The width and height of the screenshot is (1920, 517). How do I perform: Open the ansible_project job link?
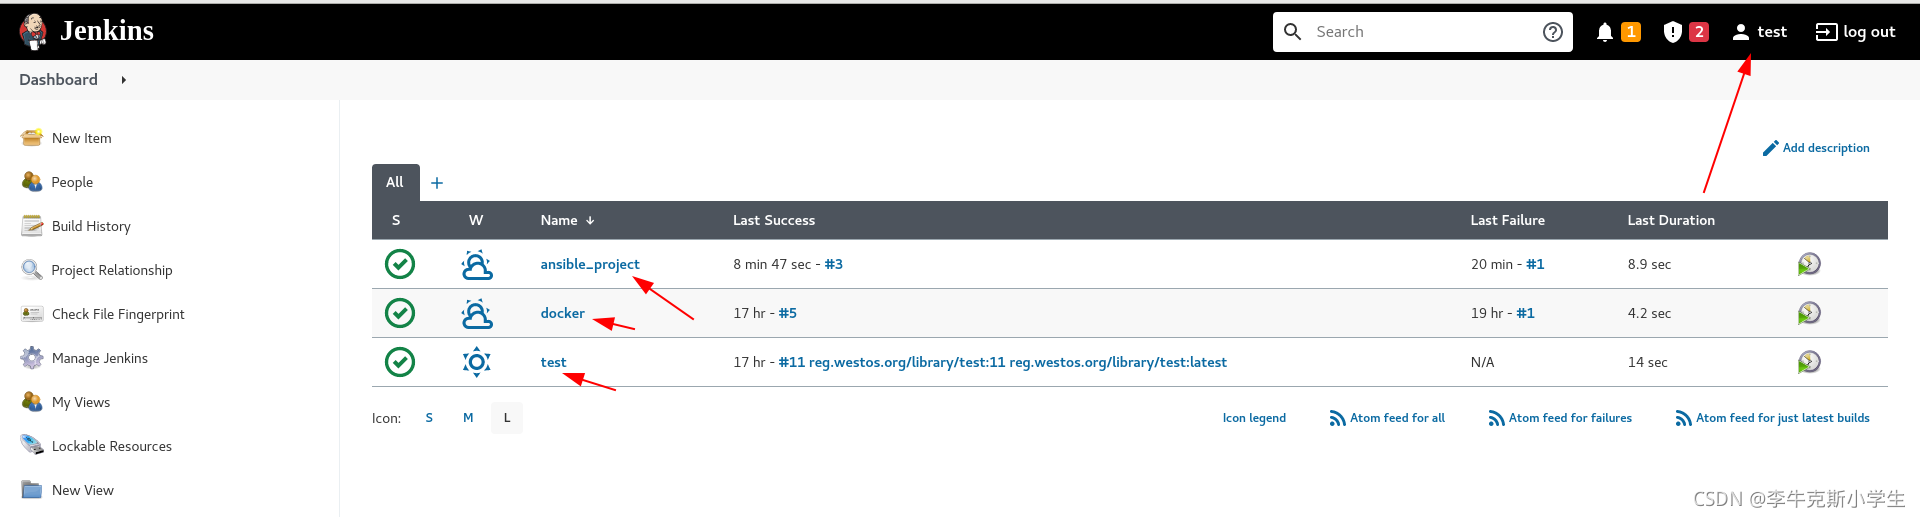coord(589,264)
